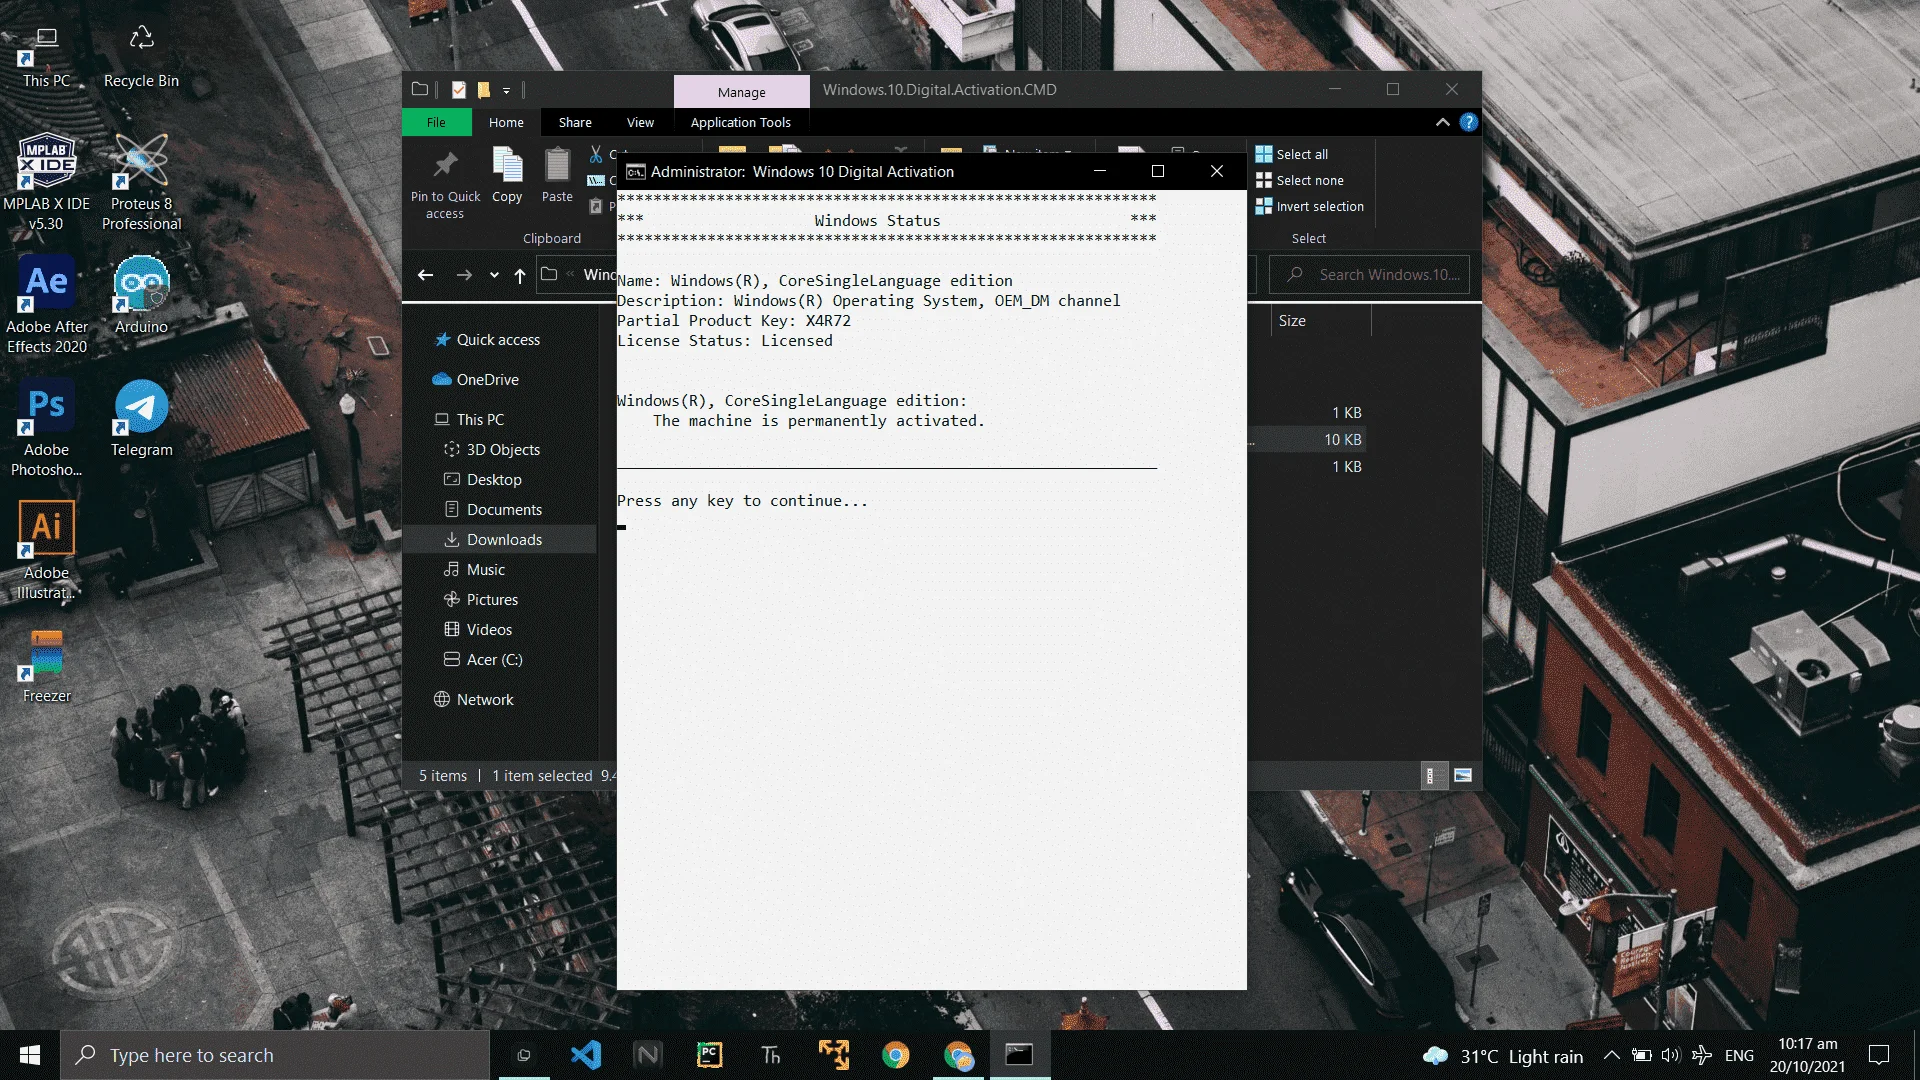Viewport: 1920px width, 1080px height.
Task: Click the taskbar search box
Action: pyautogui.click(x=275, y=1055)
